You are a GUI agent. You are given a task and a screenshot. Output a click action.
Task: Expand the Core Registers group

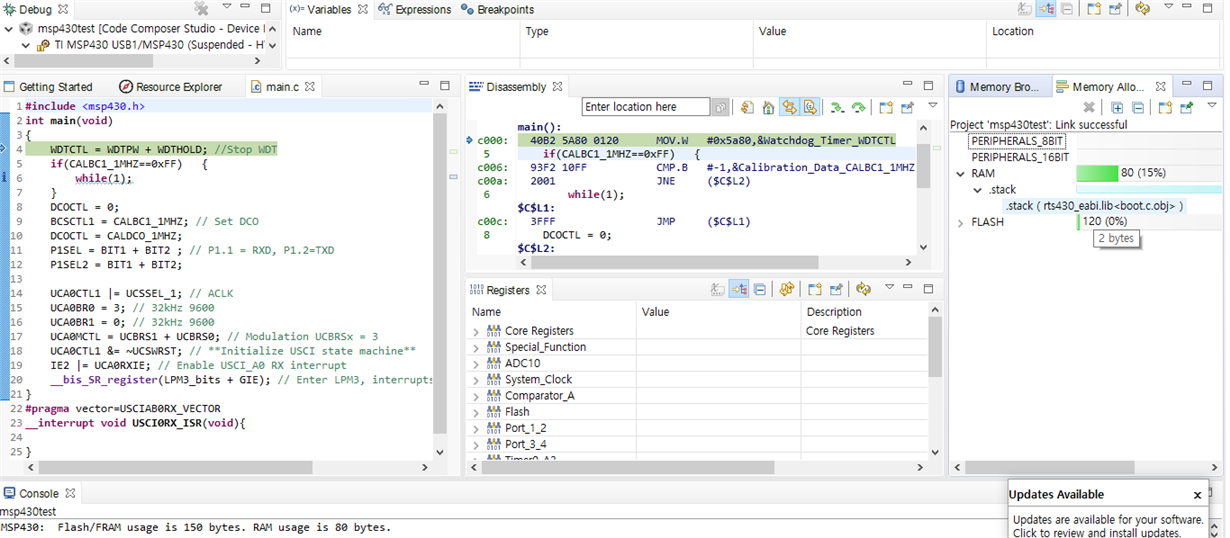(476, 331)
